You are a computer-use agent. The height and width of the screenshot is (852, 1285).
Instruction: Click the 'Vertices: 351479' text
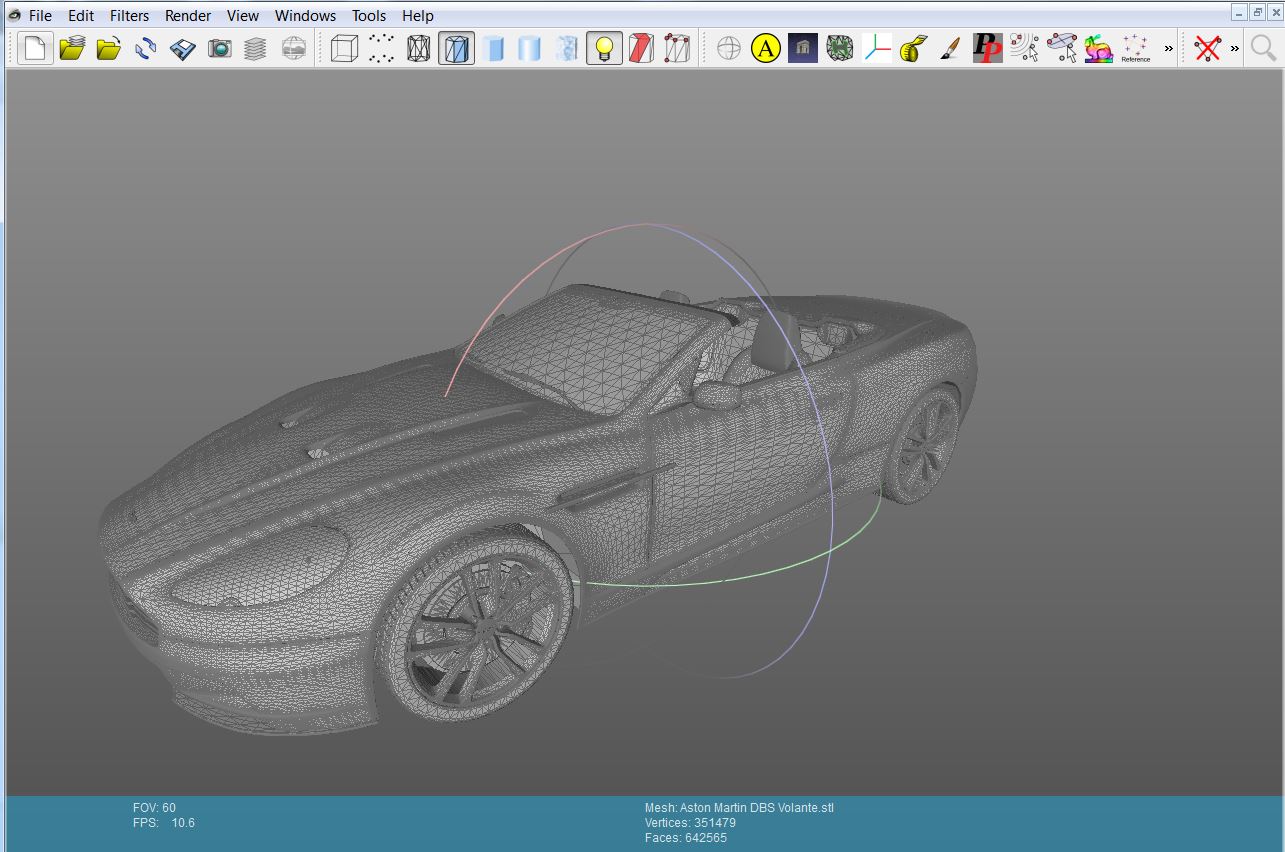point(690,823)
